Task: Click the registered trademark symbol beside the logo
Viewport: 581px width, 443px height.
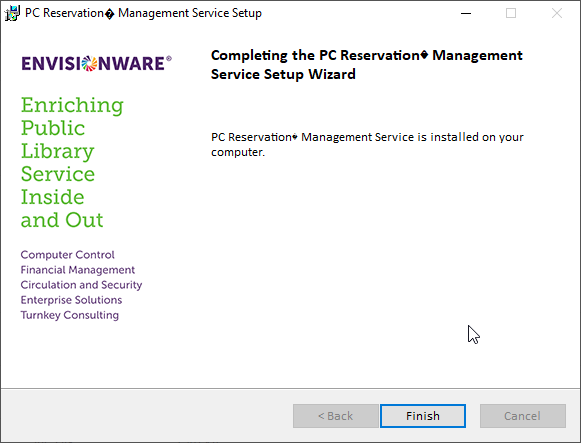Action: [169, 58]
